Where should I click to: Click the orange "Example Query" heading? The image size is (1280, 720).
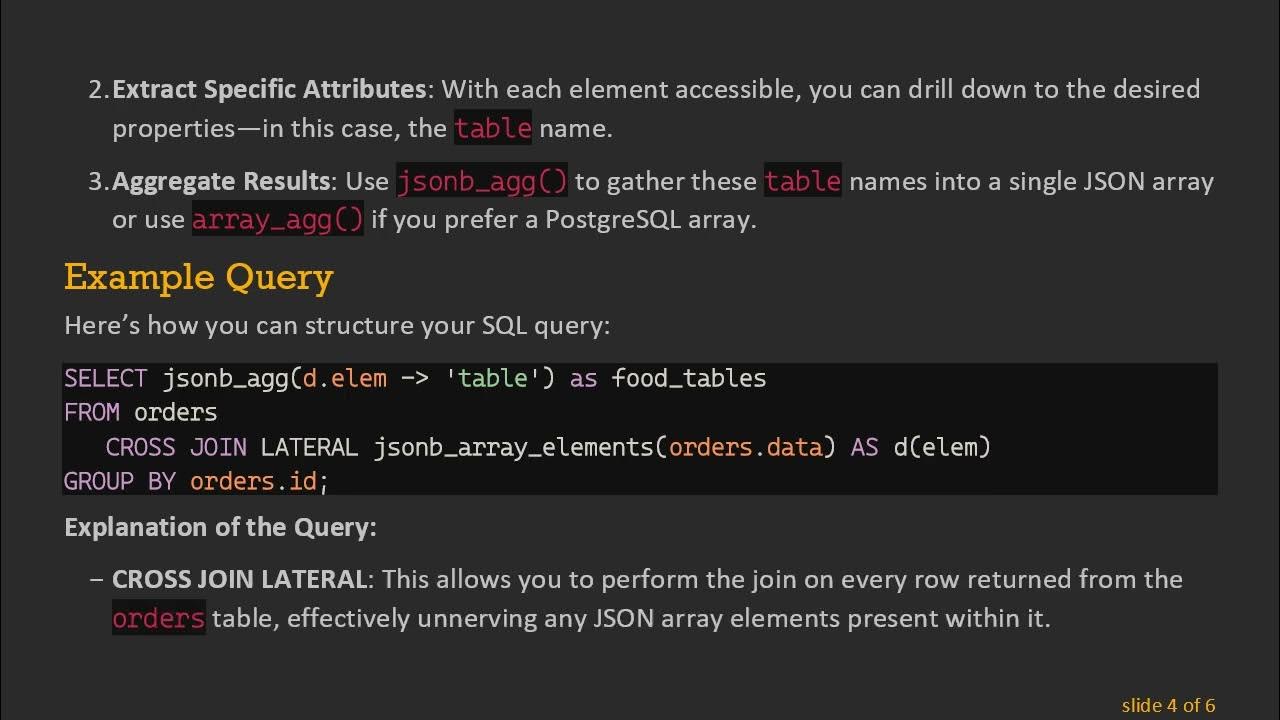click(x=198, y=277)
